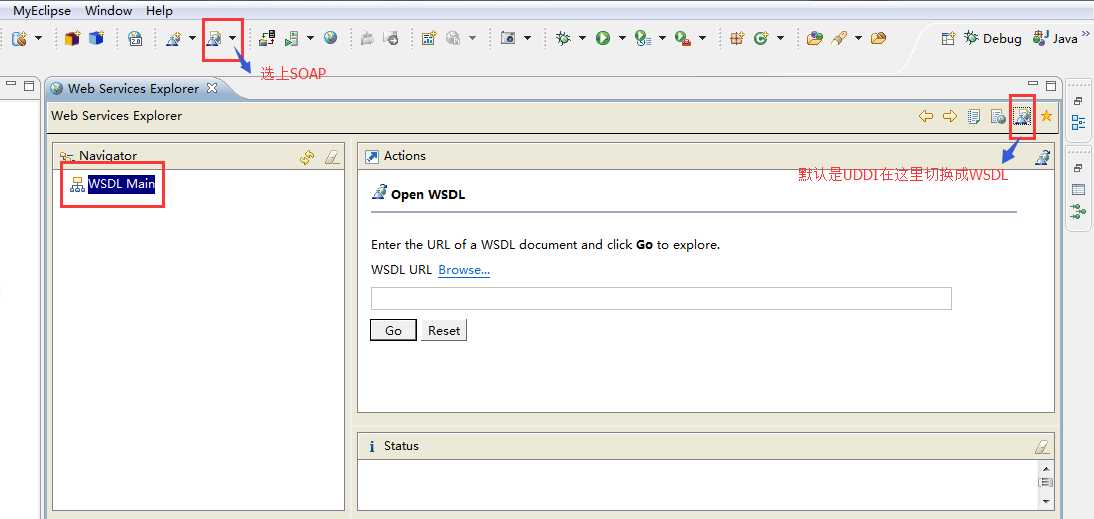
Task: Open the MyEclipse menu
Action: pyautogui.click(x=42, y=10)
